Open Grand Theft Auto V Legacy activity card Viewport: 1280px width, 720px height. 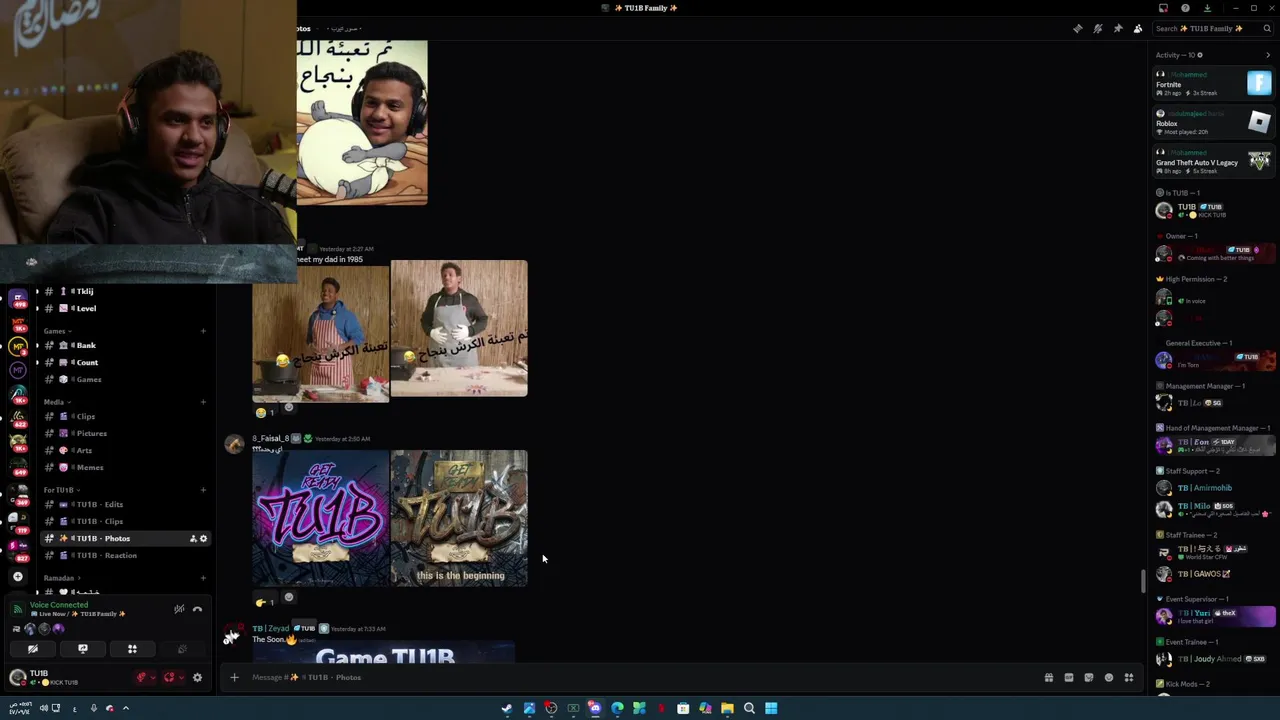(x=1214, y=162)
